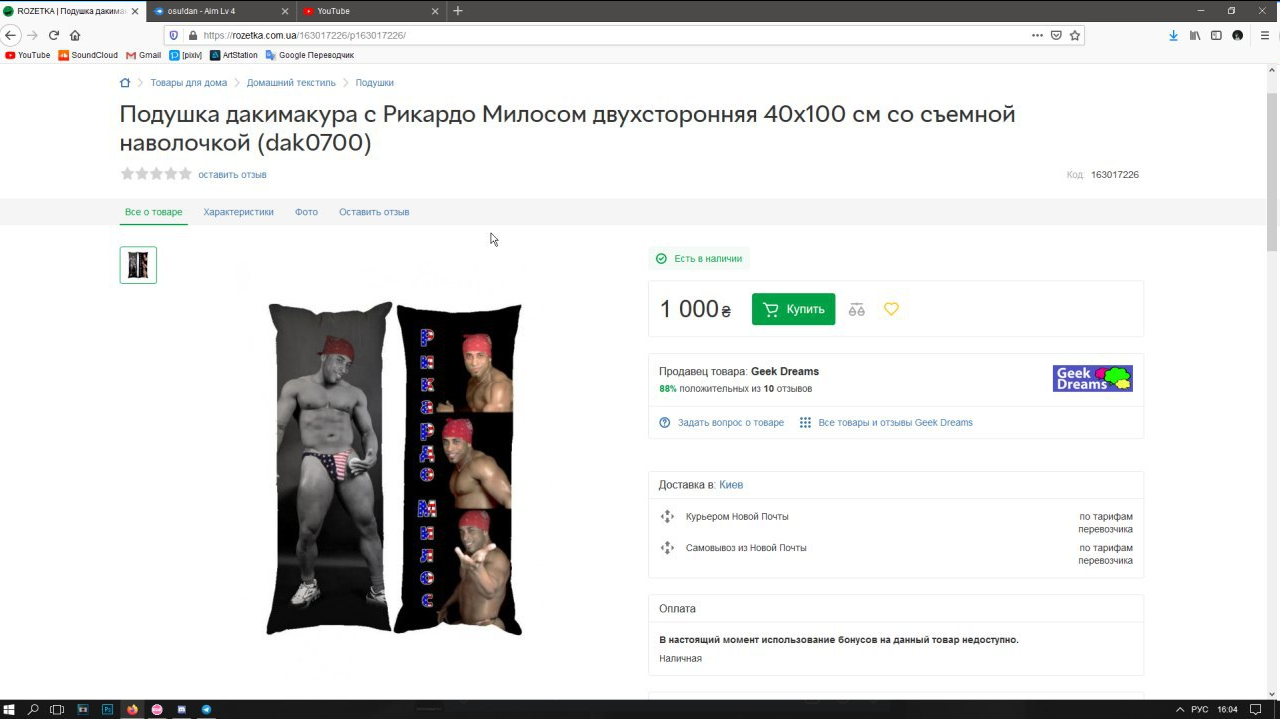
Task: Select the 'Все о товаре' tab
Action: coord(153,212)
